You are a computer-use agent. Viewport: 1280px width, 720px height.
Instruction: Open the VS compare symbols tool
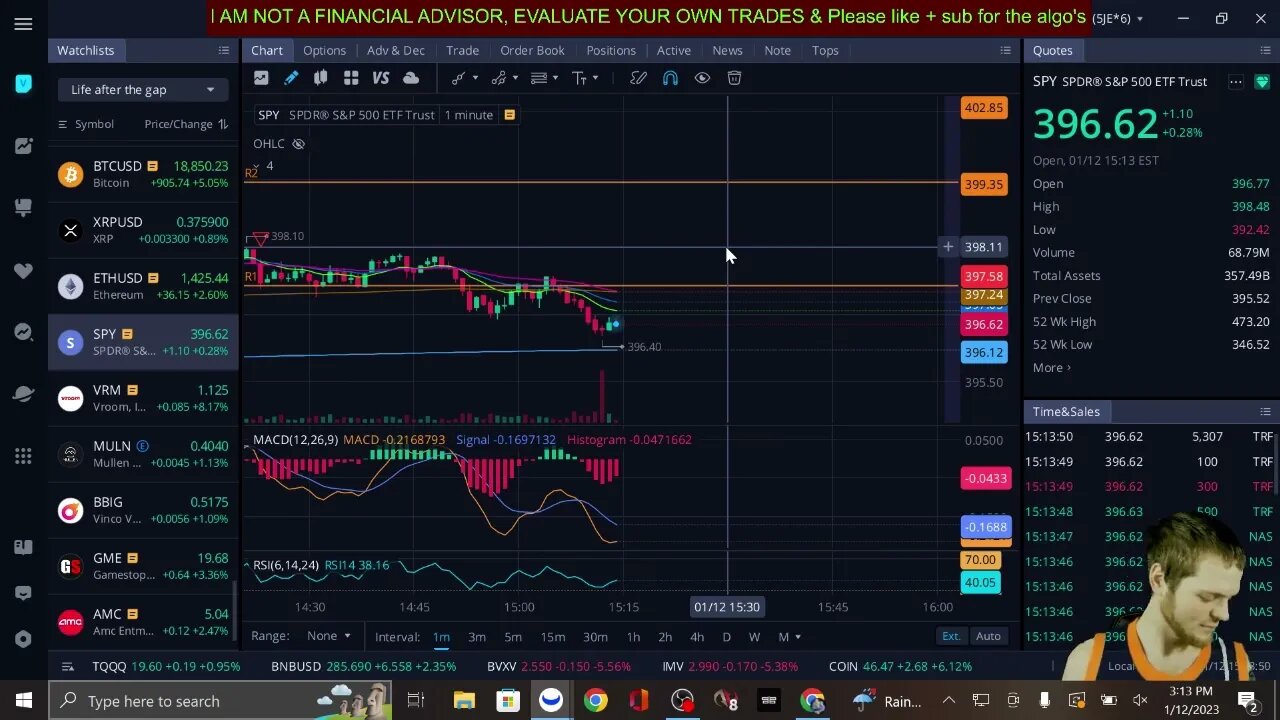pyautogui.click(x=381, y=78)
